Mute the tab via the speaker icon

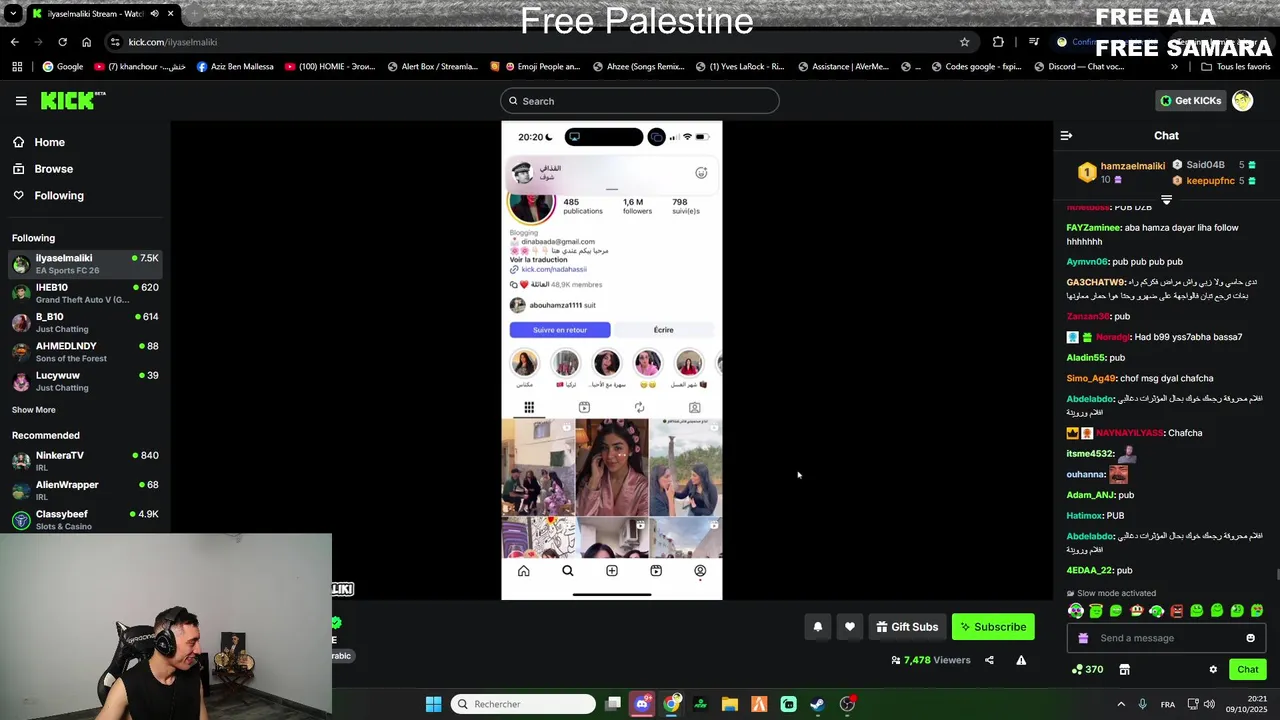tap(154, 14)
